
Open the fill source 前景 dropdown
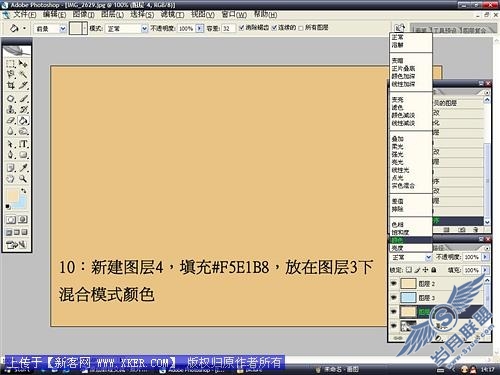tap(62, 29)
